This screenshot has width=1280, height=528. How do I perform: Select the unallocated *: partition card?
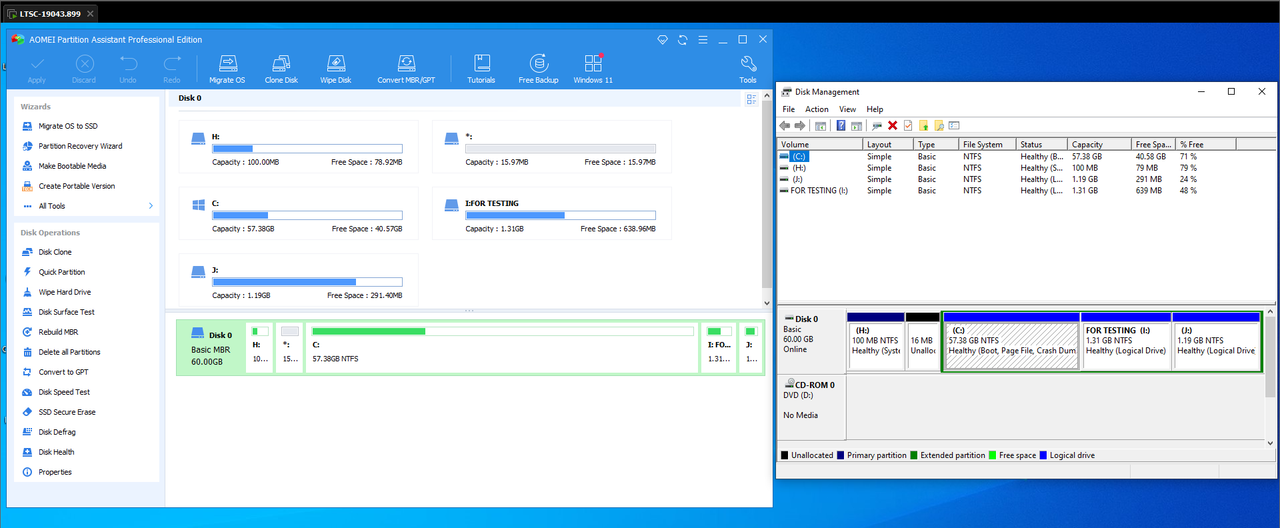point(551,148)
